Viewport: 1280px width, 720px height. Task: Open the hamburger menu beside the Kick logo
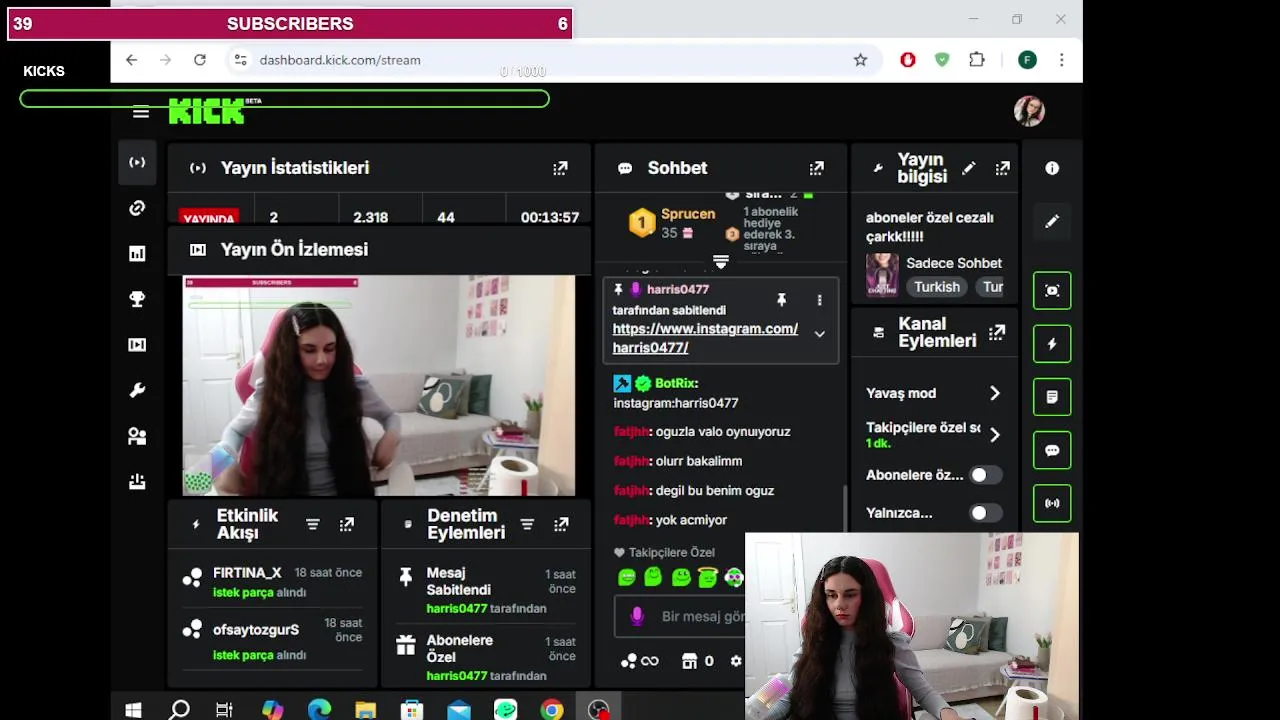pos(141,113)
